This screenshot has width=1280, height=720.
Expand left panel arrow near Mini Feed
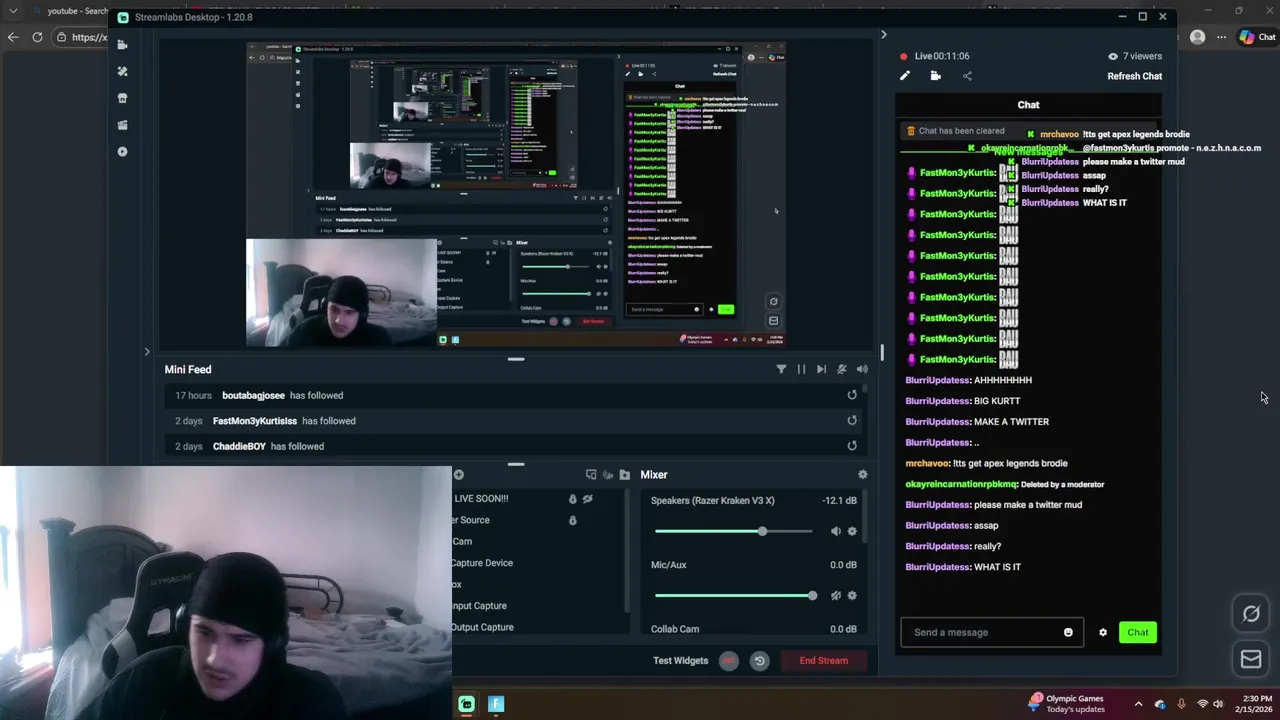point(147,352)
